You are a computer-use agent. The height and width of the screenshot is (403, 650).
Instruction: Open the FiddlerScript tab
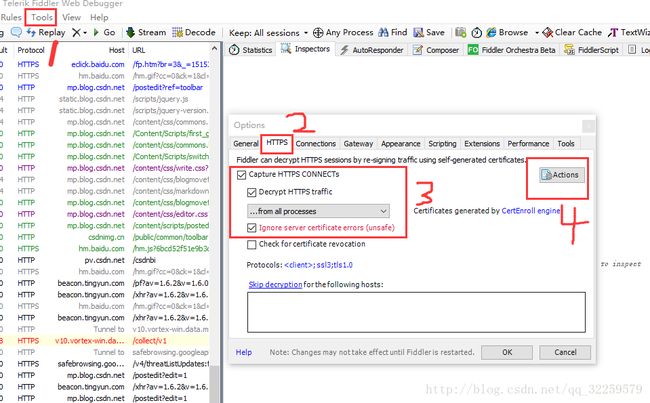[592, 50]
